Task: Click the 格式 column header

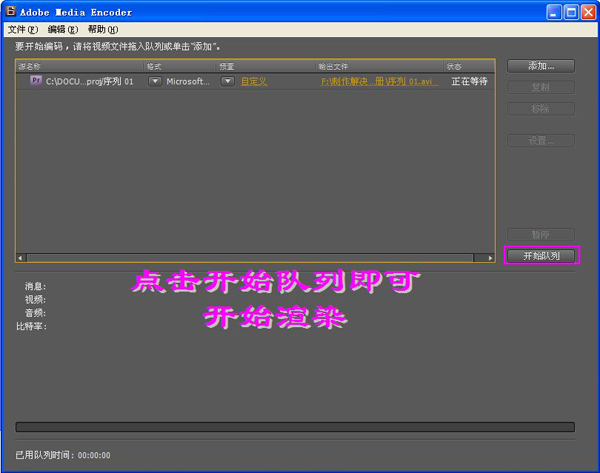Action: [179, 67]
